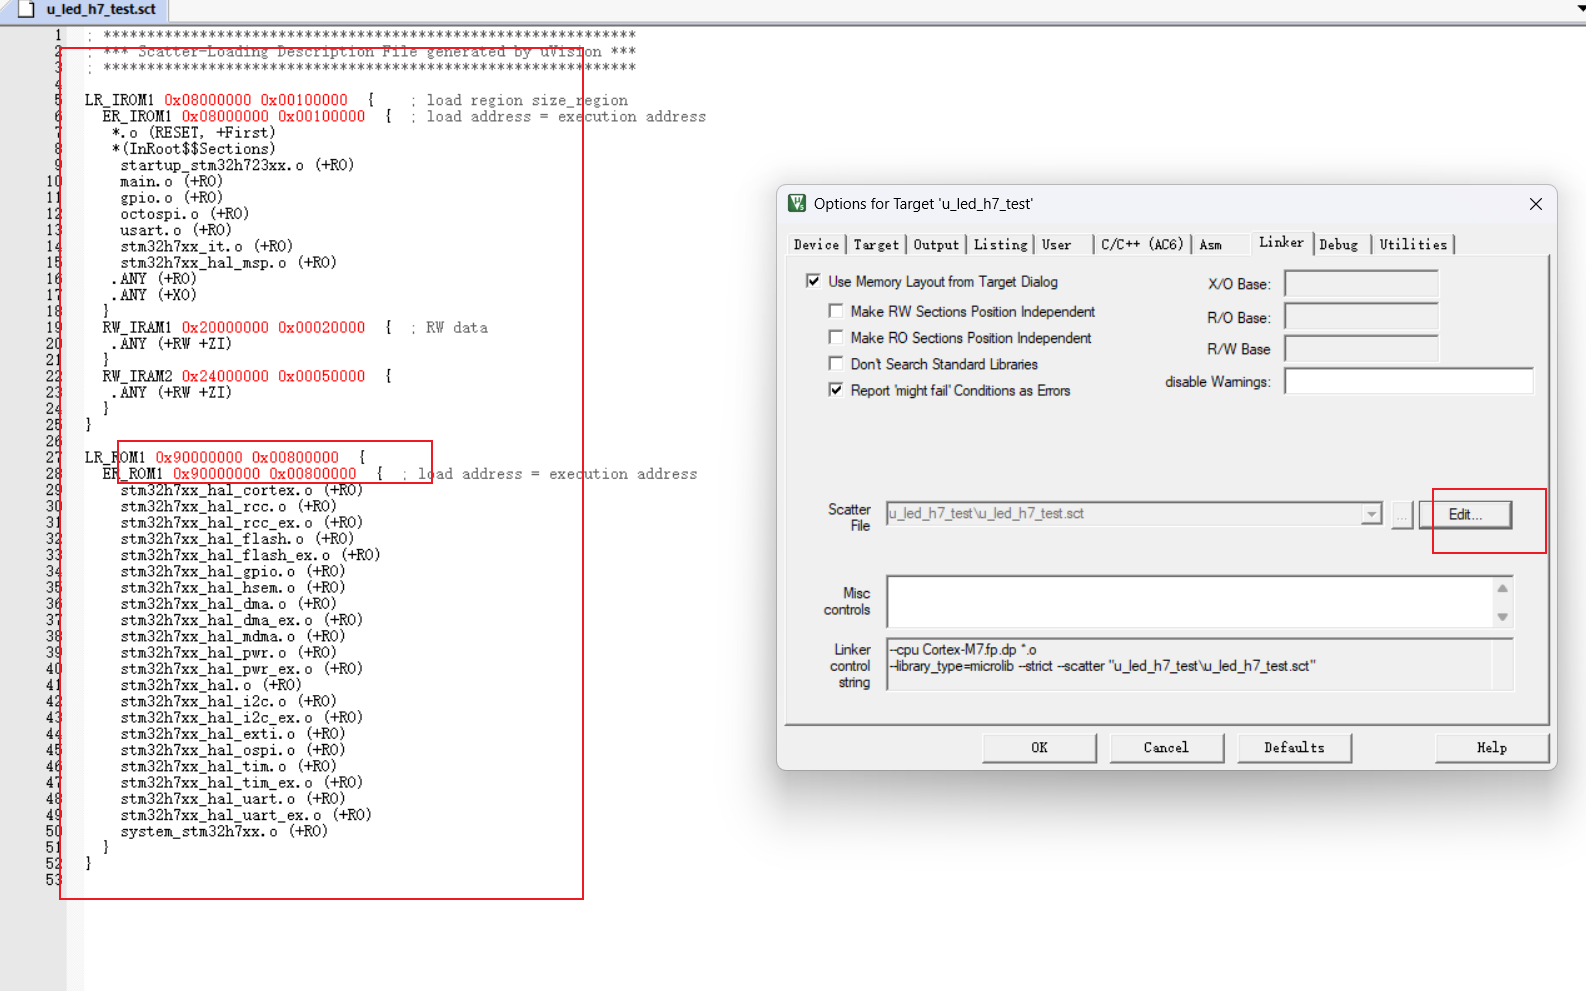Click the "*.o (RESET, +First)" line
Screen dimensions: 1586x991
click(193, 133)
